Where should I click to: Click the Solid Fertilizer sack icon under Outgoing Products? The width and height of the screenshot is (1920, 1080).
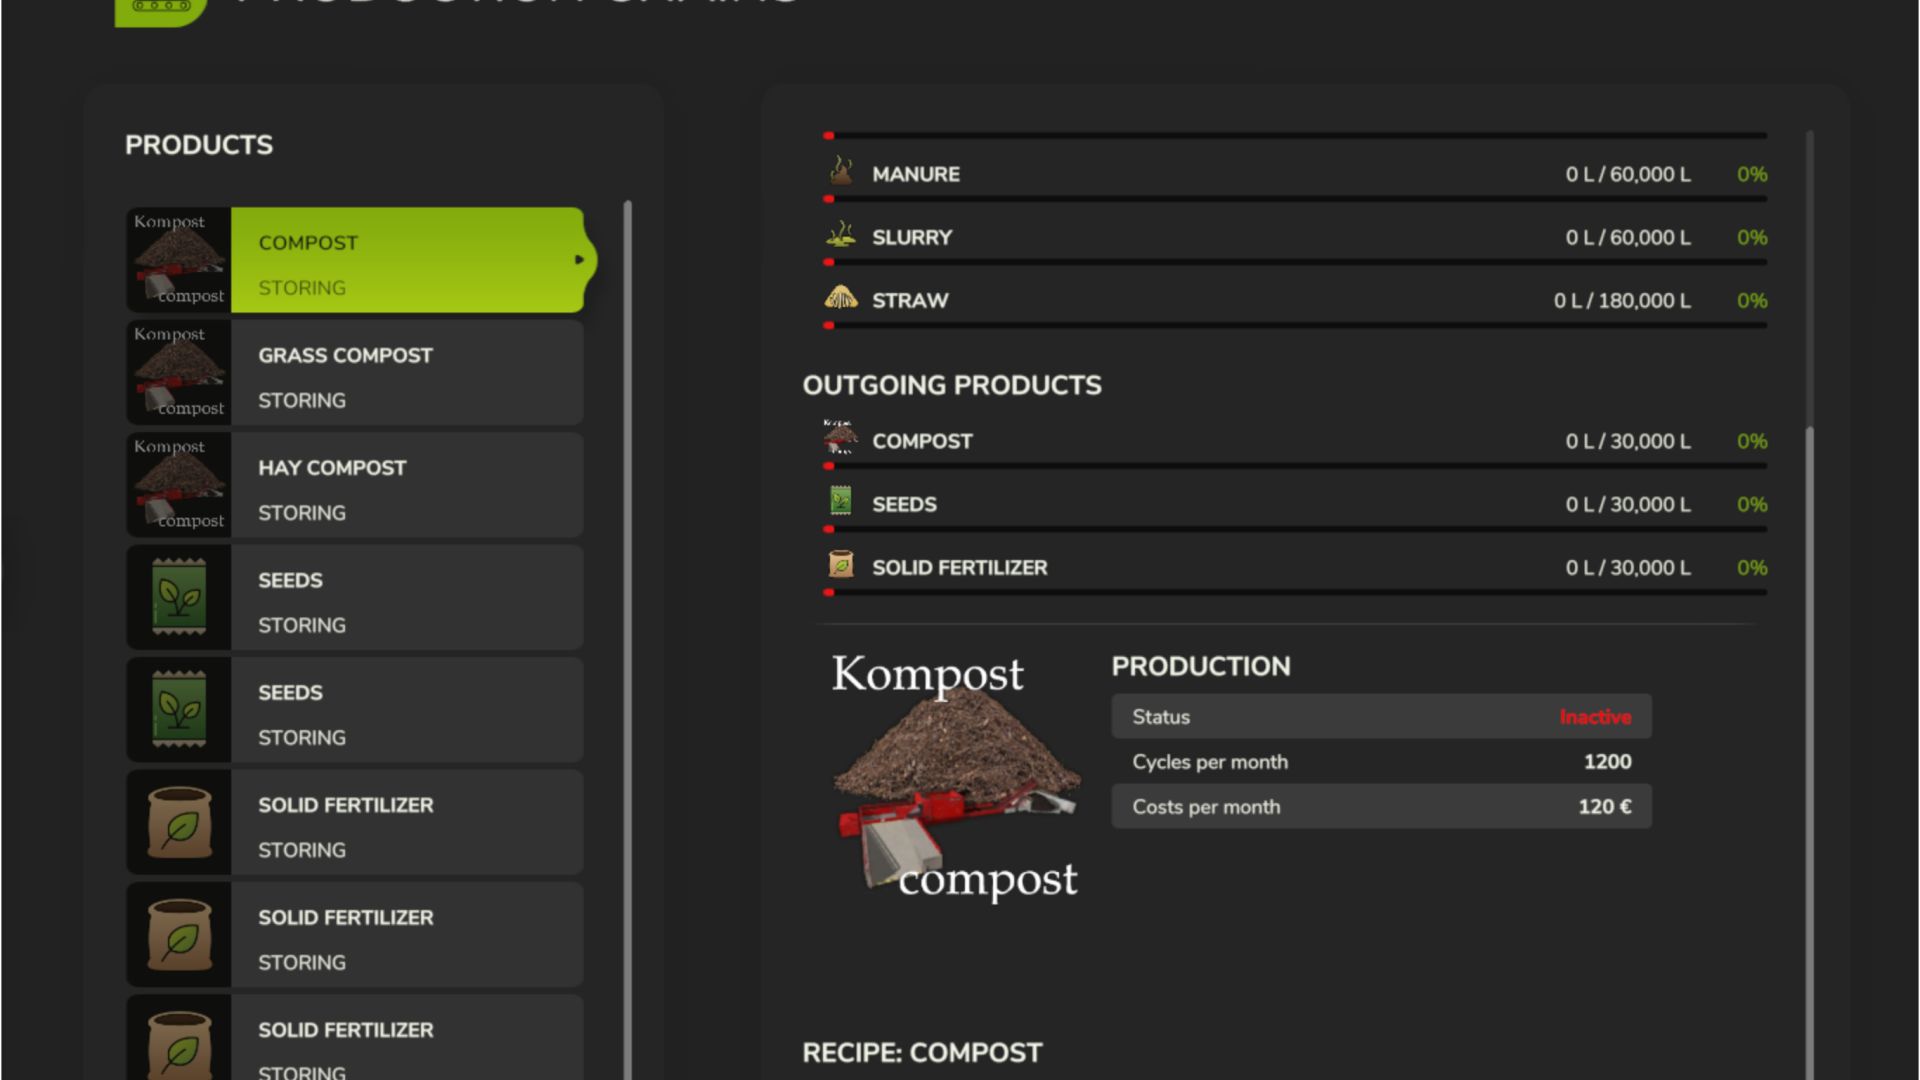click(x=841, y=565)
